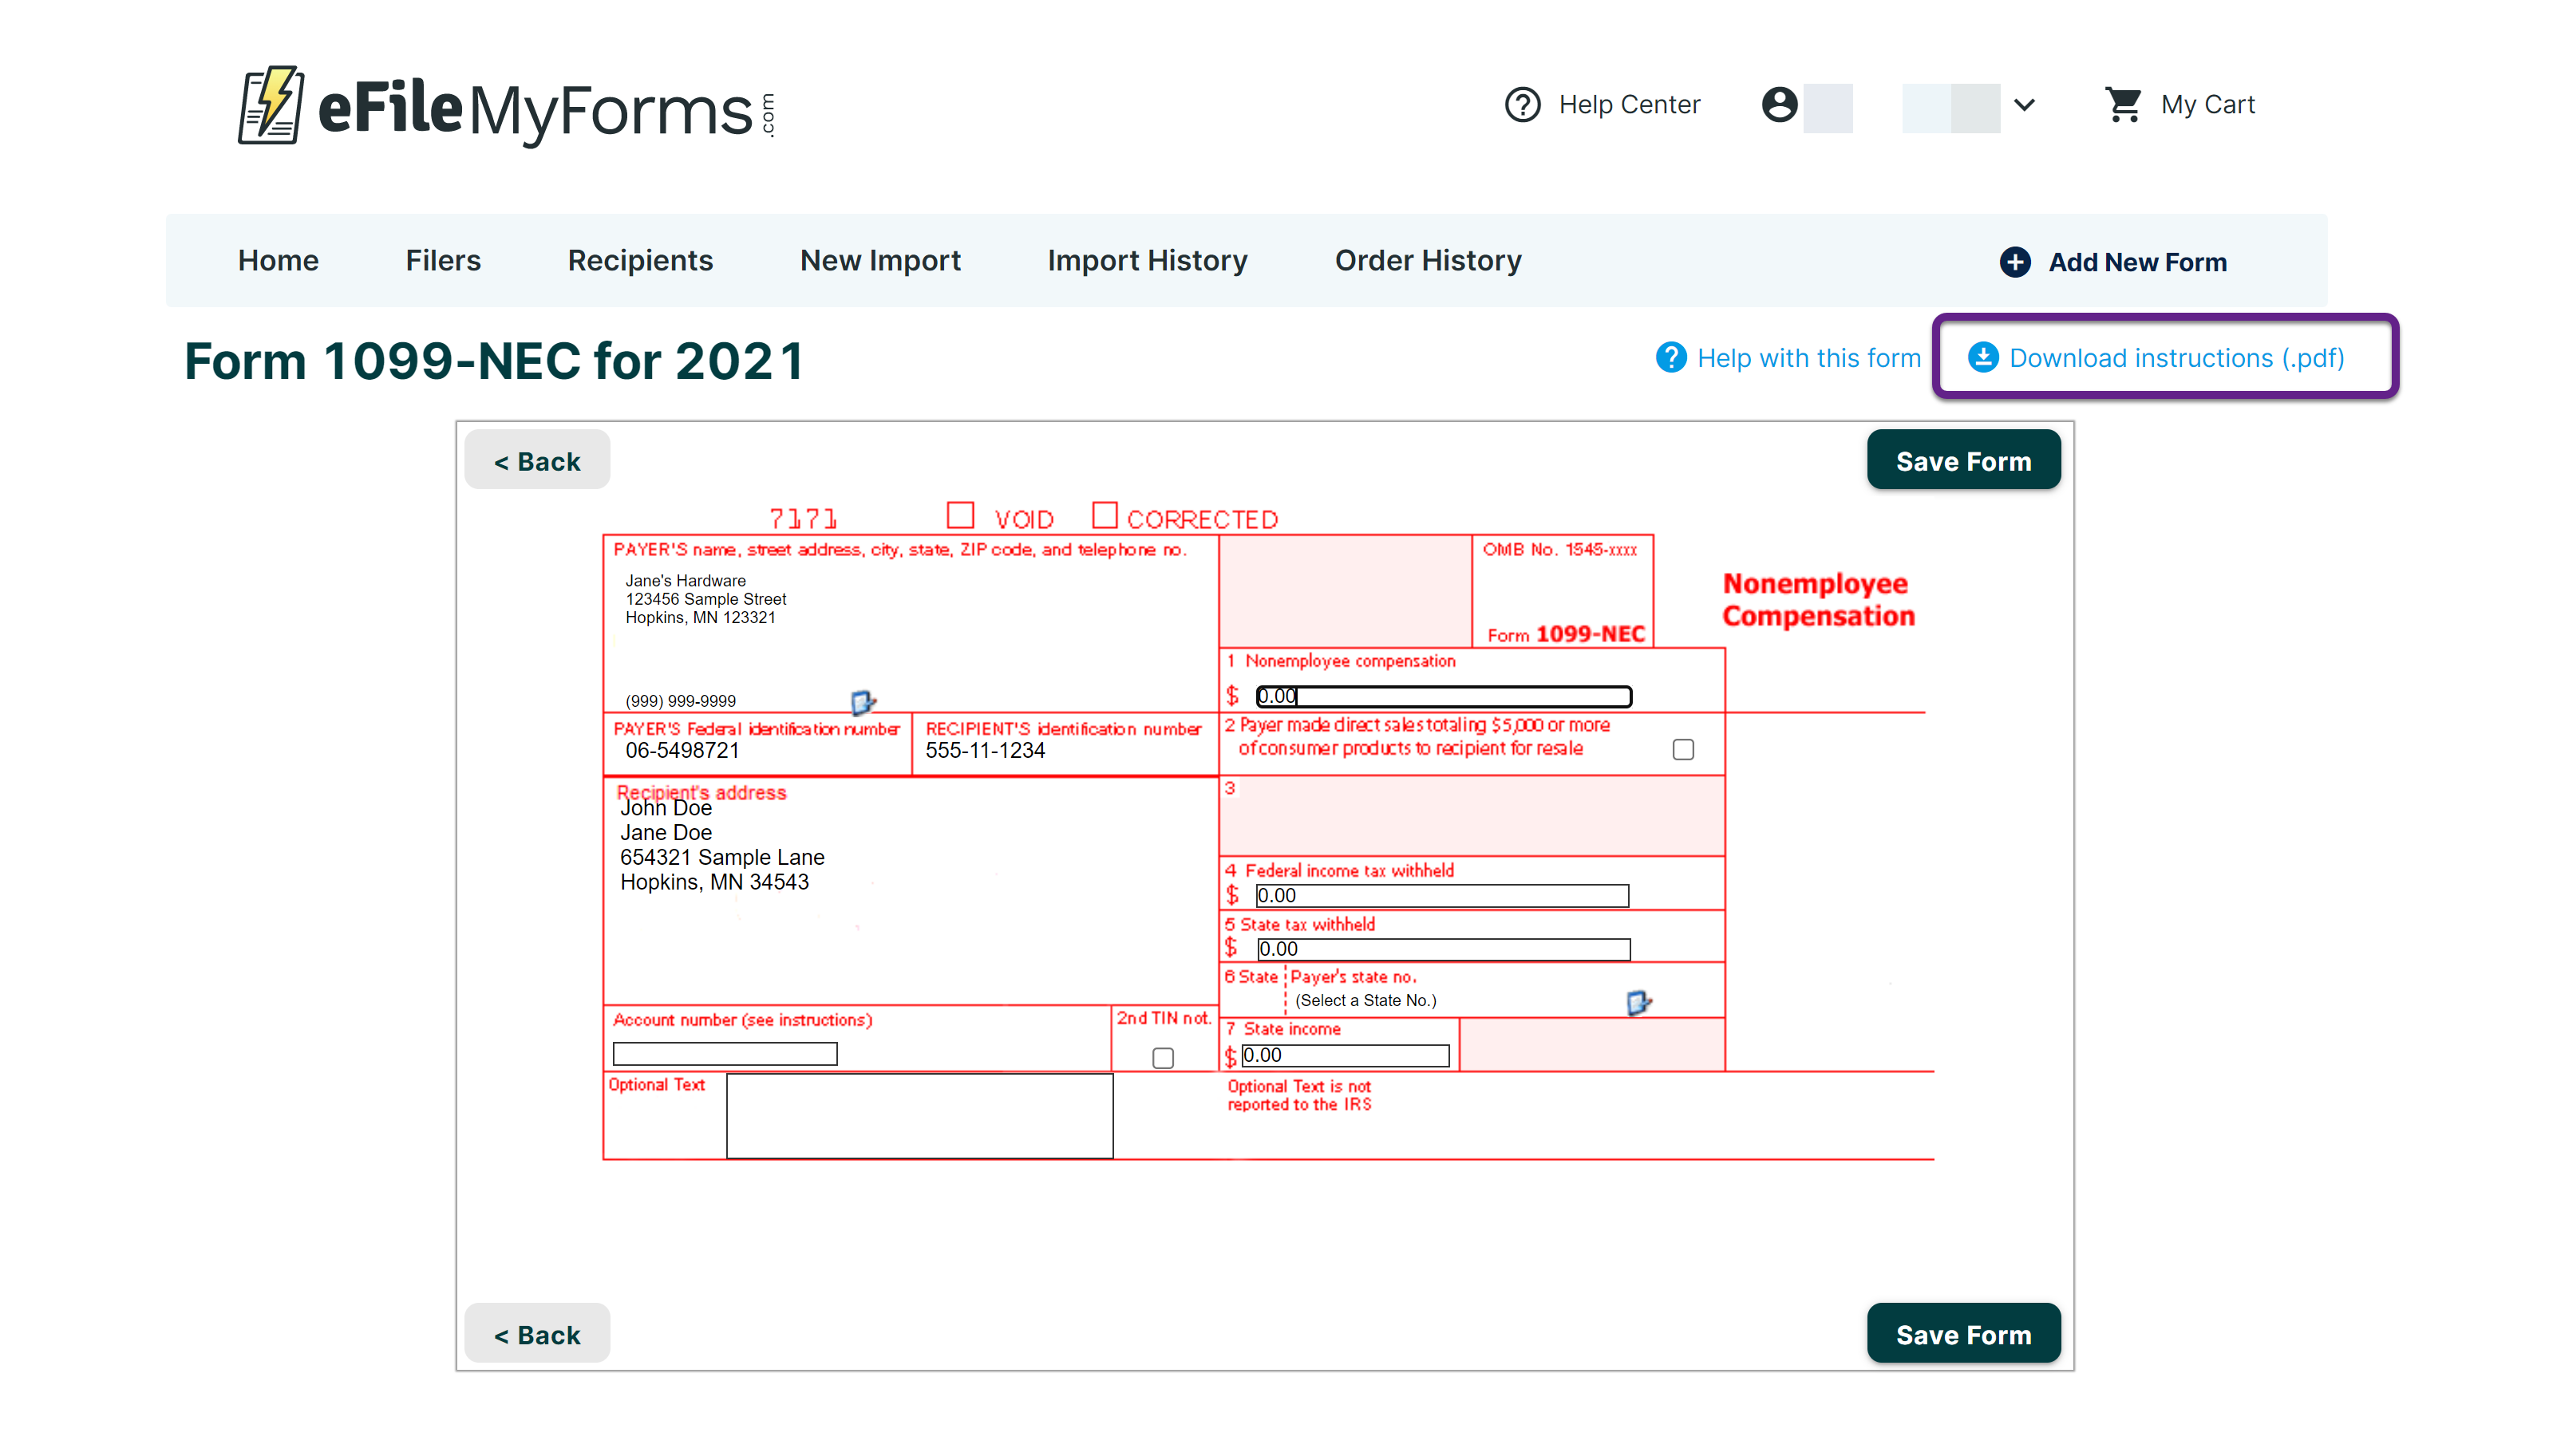Click the download icon for instructions PDF

tap(1982, 358)
